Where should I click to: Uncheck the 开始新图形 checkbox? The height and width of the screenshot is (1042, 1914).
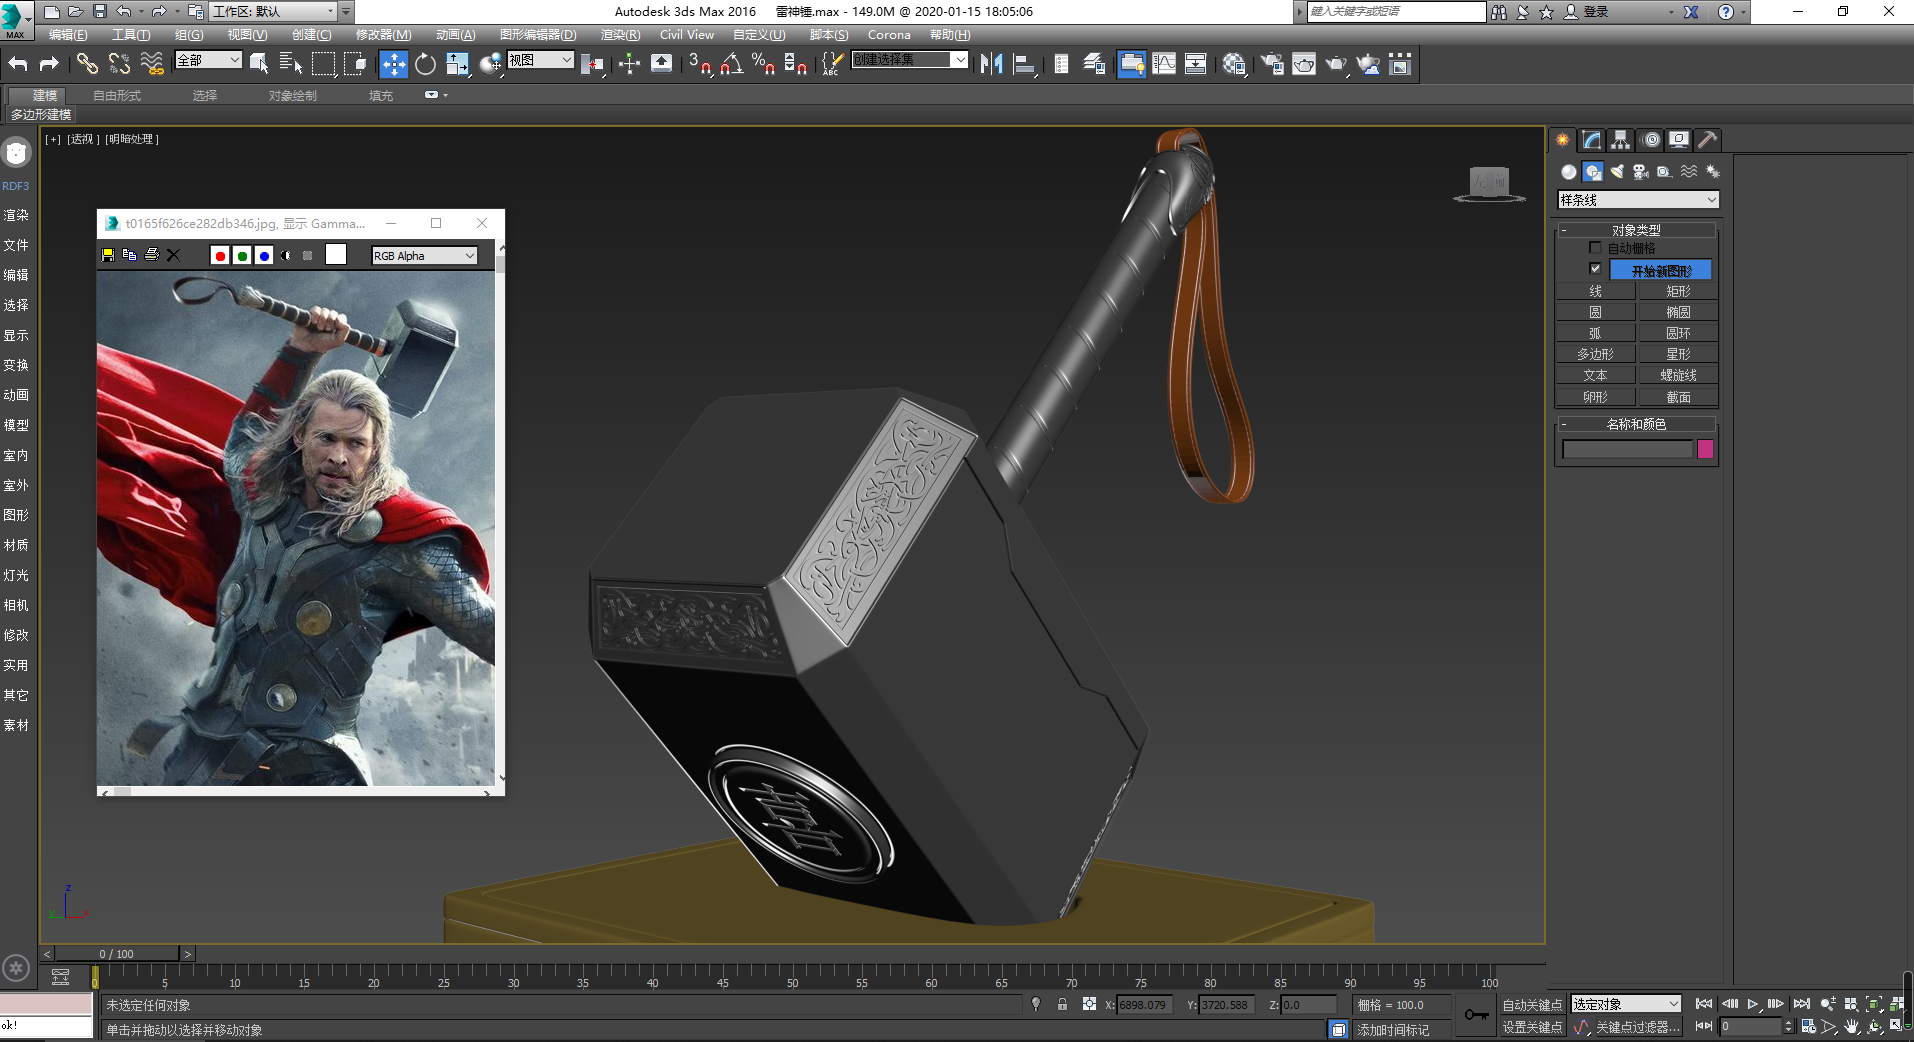(1595, 269)
